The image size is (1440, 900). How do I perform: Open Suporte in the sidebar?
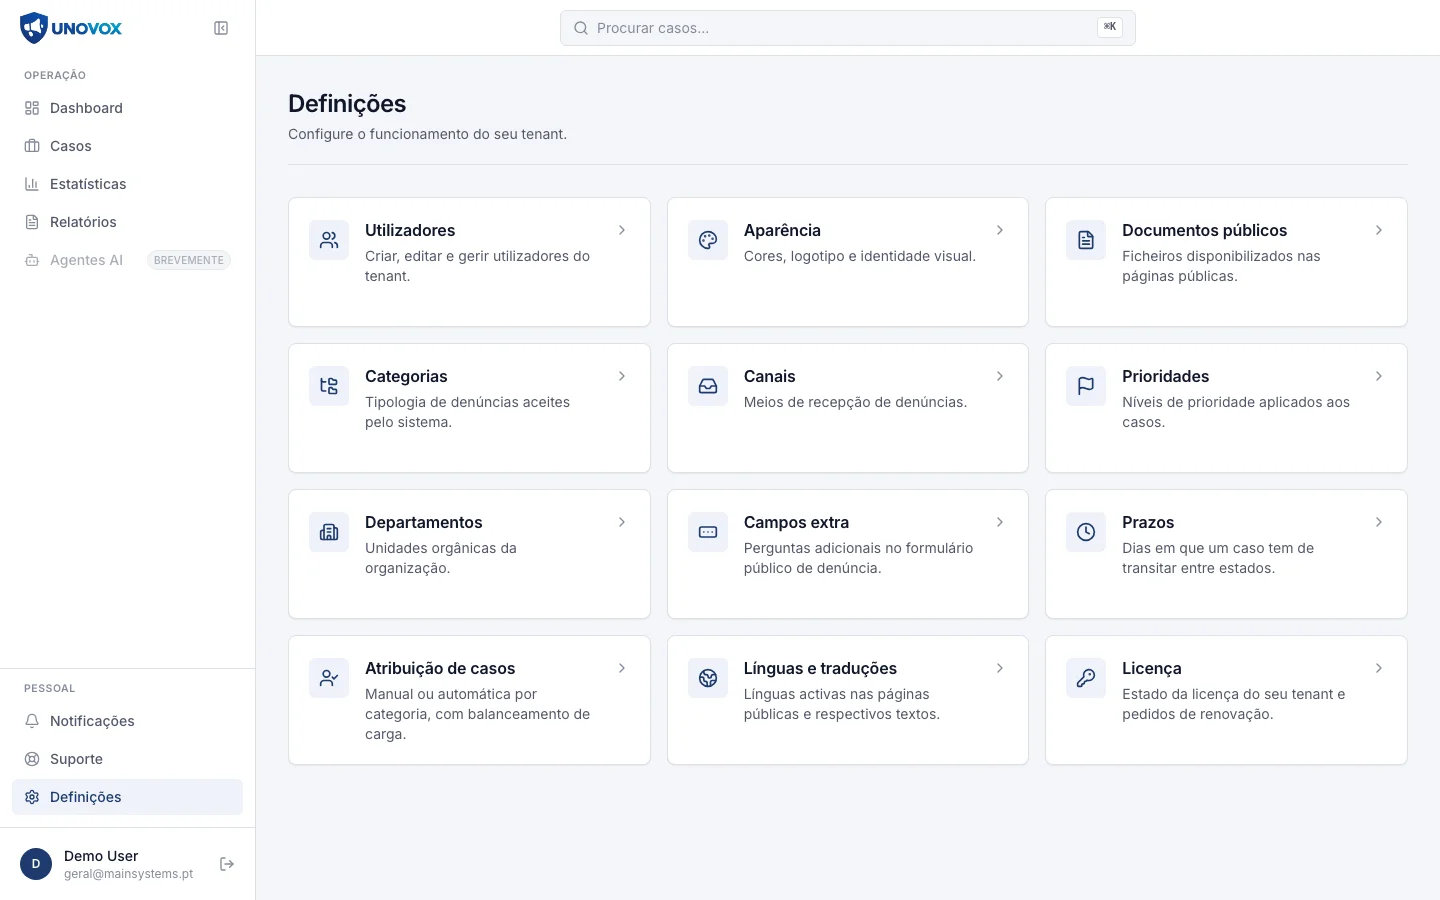click(127, 759)
